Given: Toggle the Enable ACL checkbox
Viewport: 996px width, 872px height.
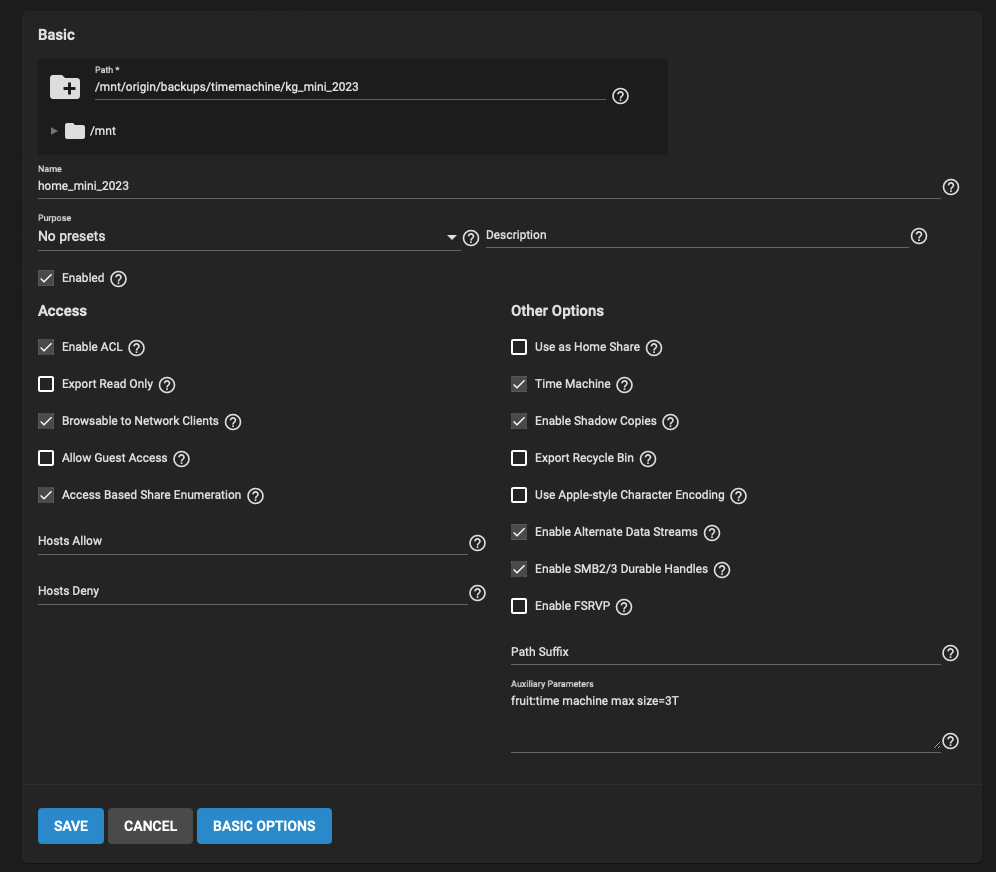Looking at the screenshot, I should 46,347.
